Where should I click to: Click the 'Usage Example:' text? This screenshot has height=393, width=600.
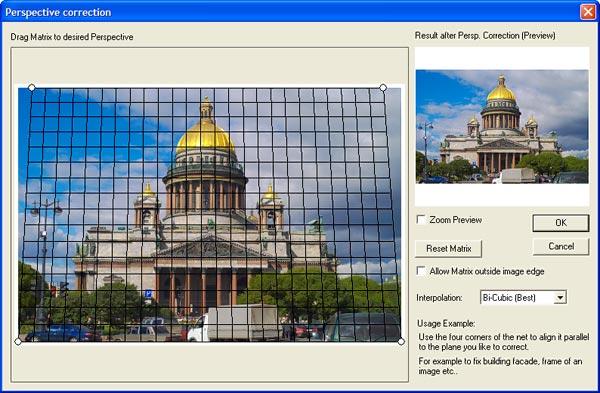tap(446, 323)
